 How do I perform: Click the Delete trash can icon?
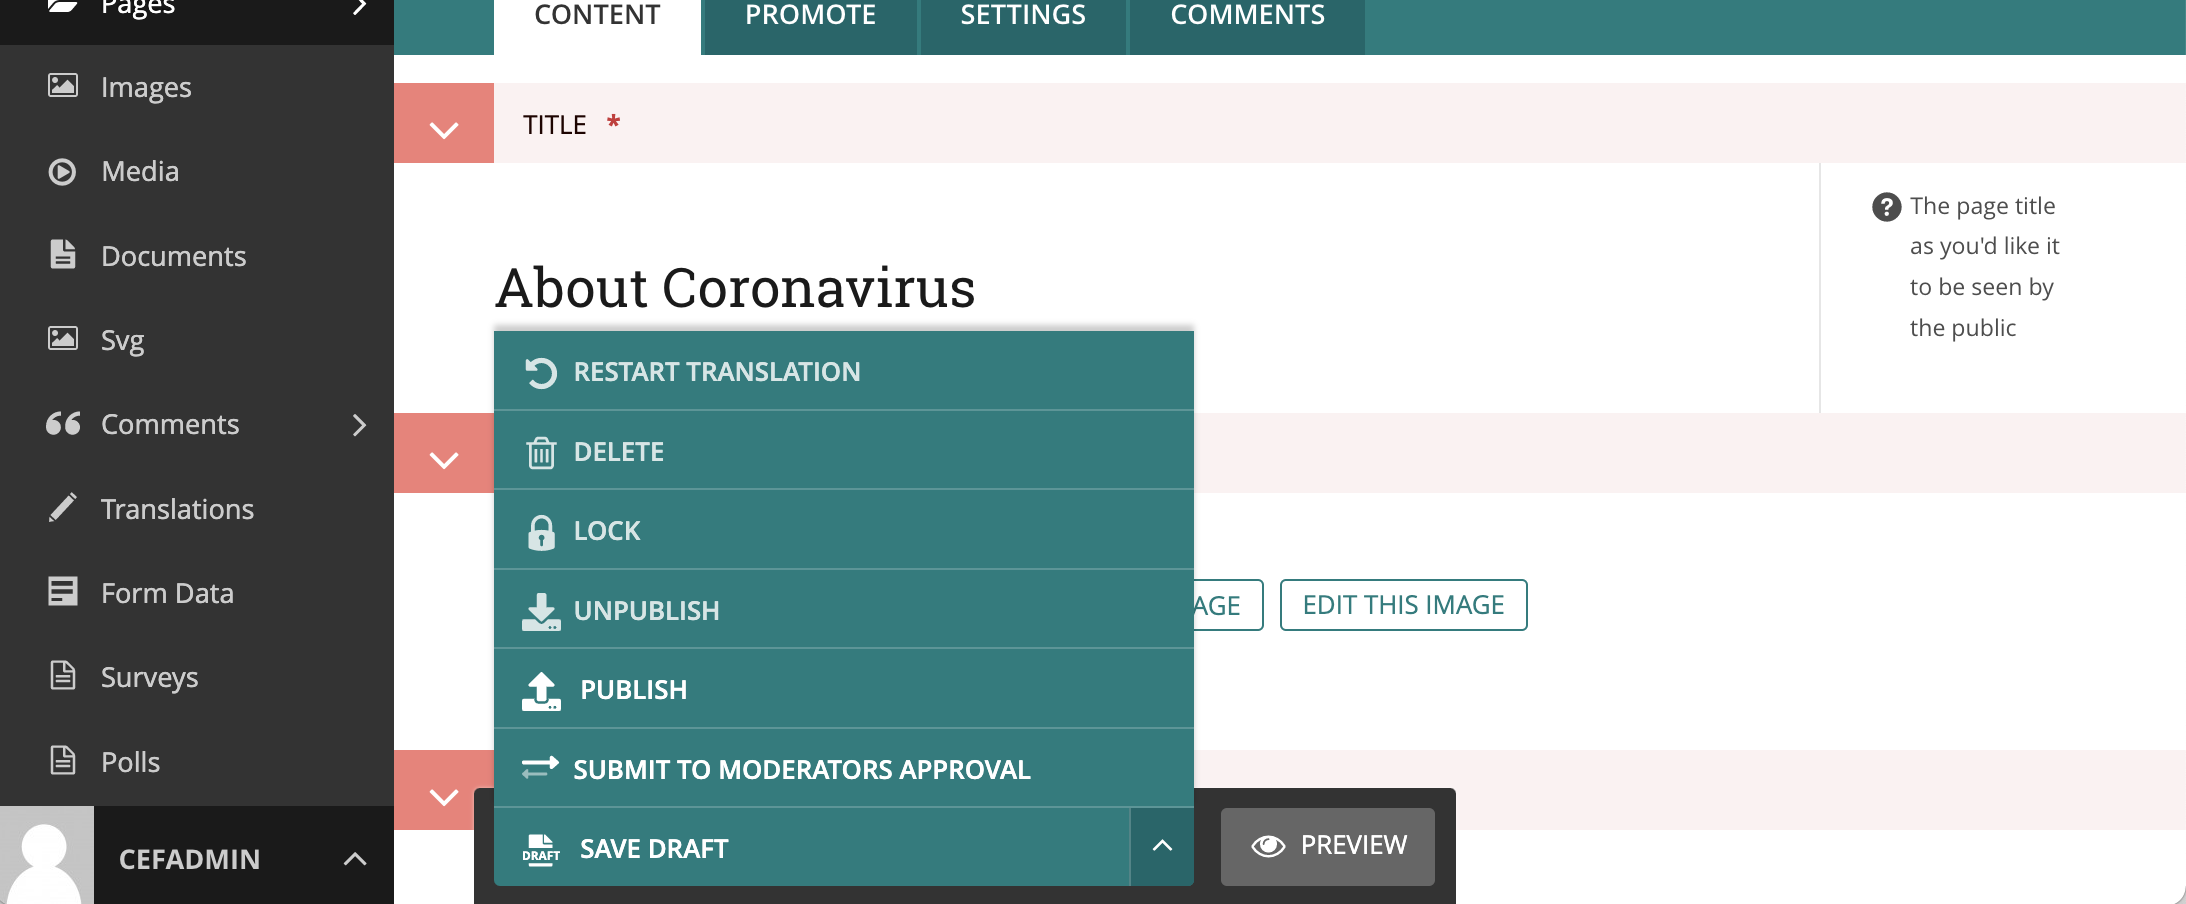[541, 452]
